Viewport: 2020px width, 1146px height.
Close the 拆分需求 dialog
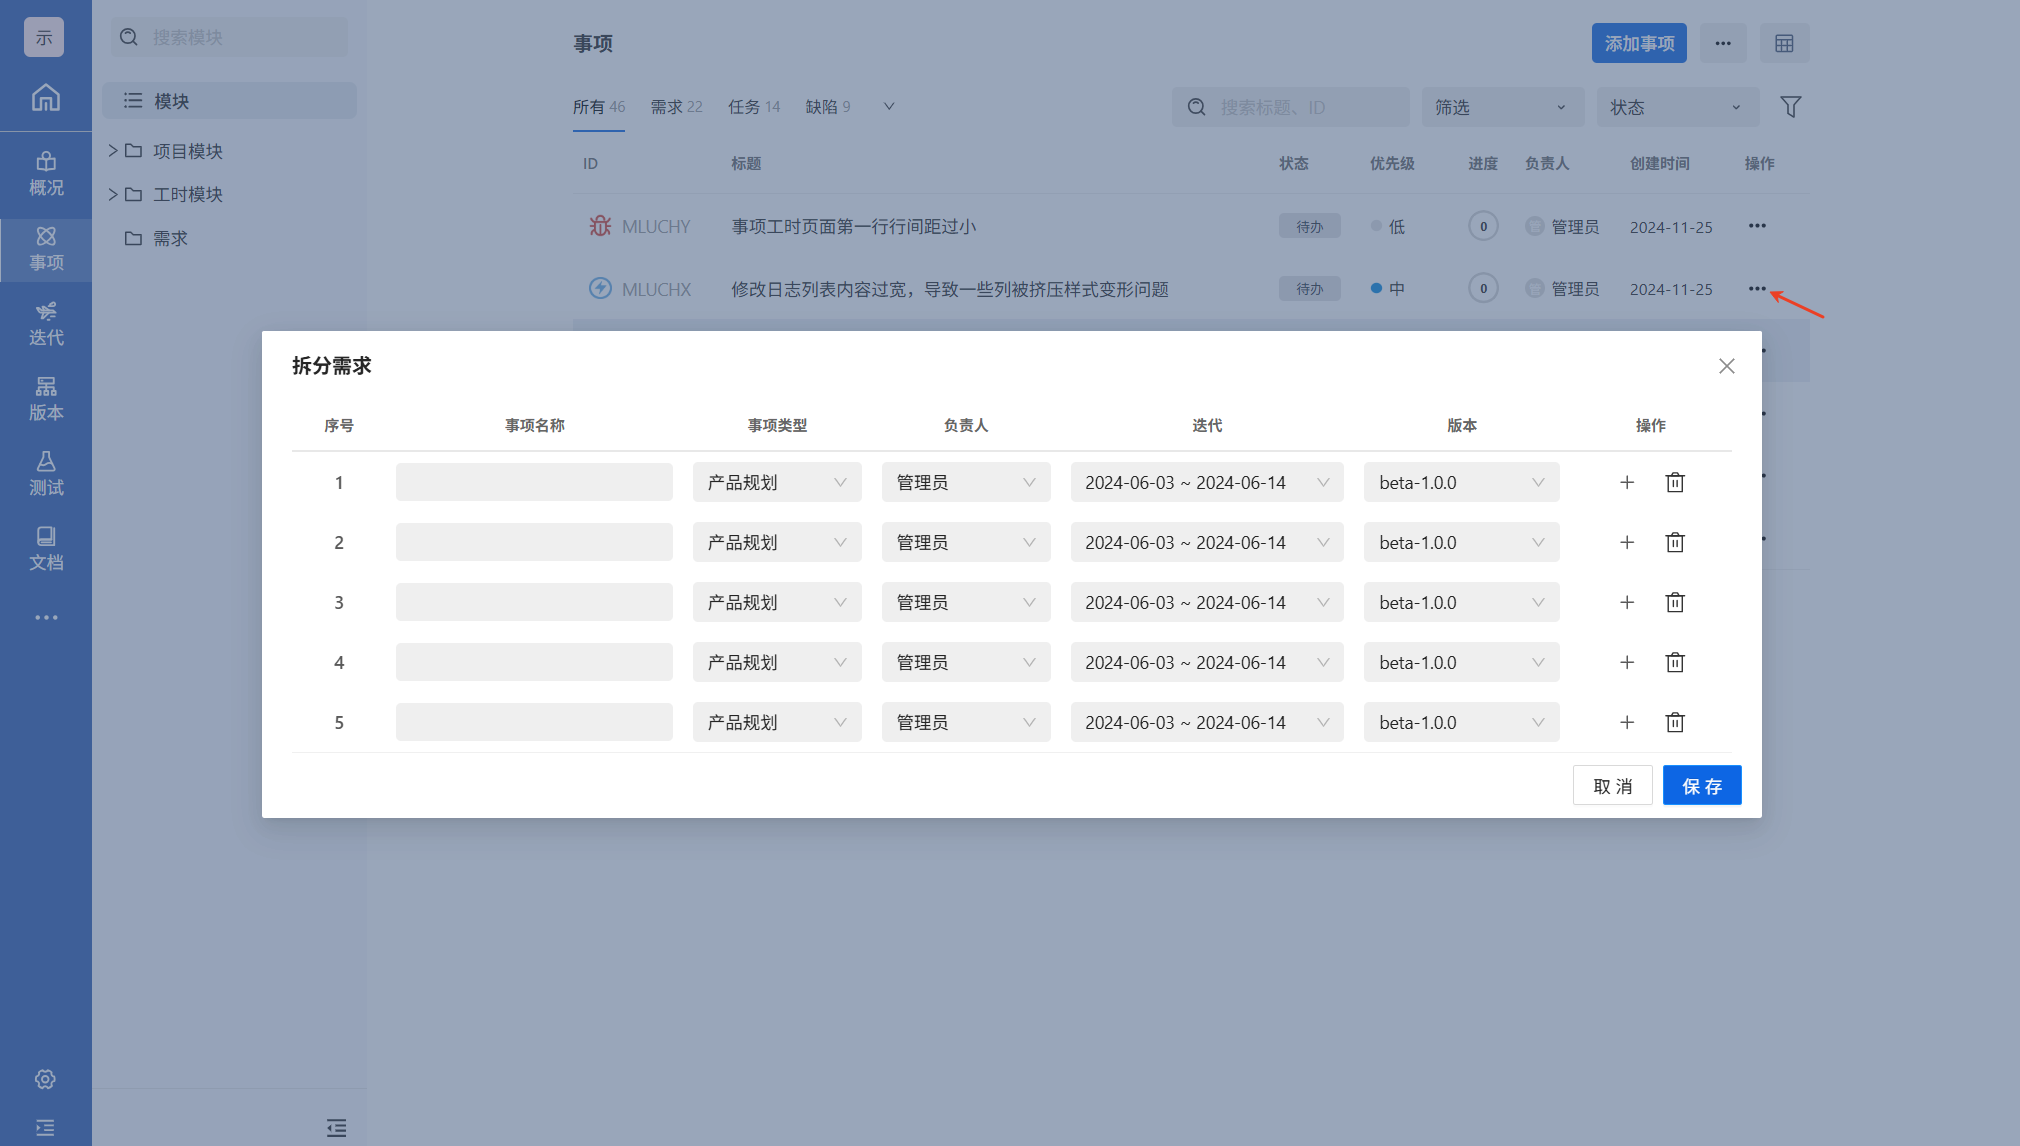click(1726, 366)
